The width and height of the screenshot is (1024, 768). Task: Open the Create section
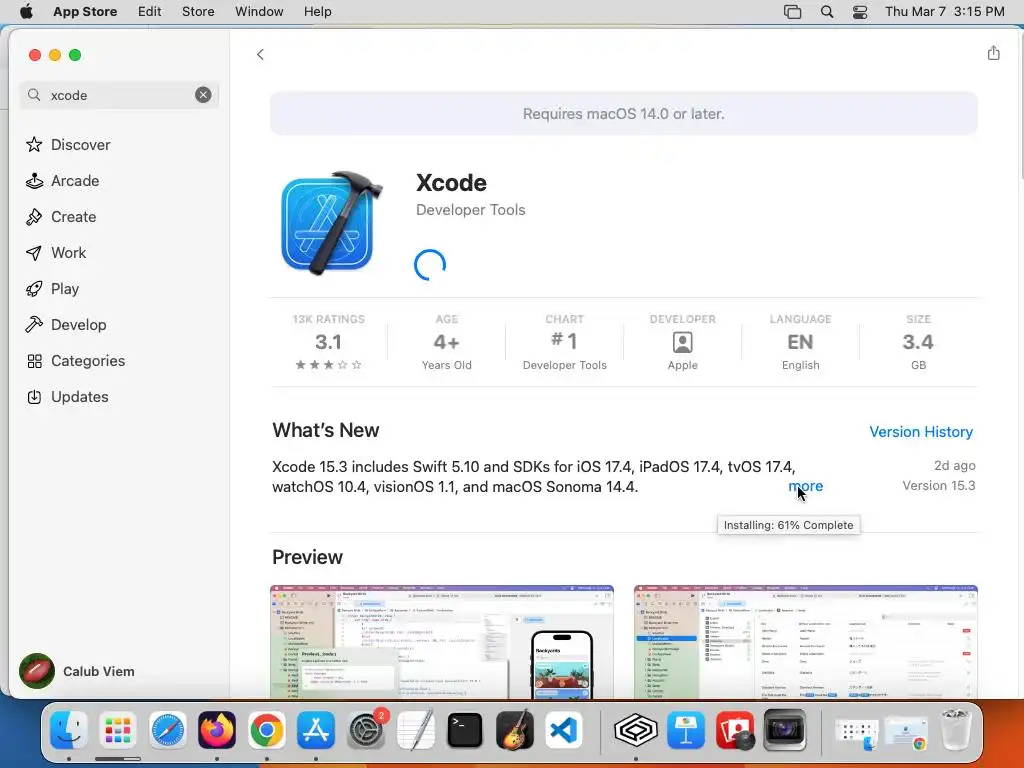pyautogui.click(x=61, y=217)
